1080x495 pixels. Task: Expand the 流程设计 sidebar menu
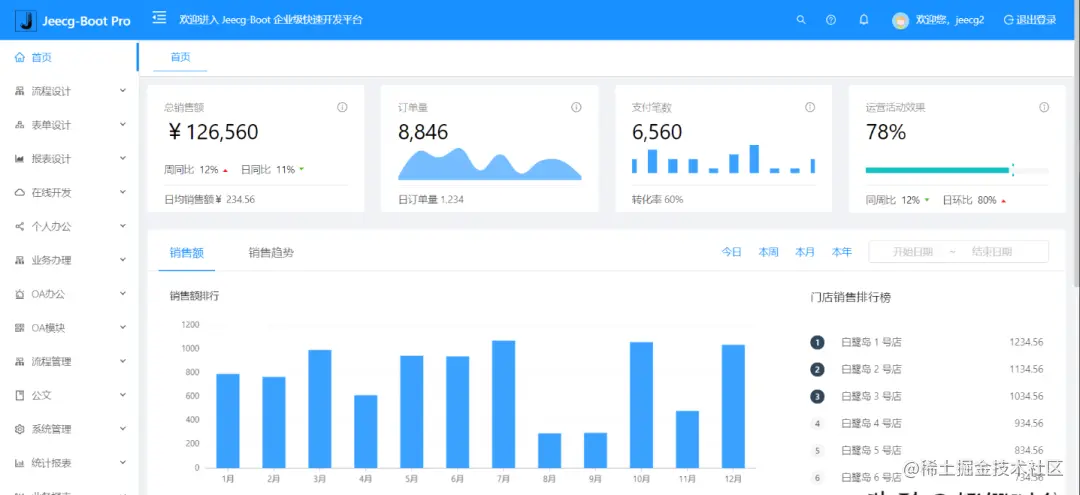pos(69,91)
